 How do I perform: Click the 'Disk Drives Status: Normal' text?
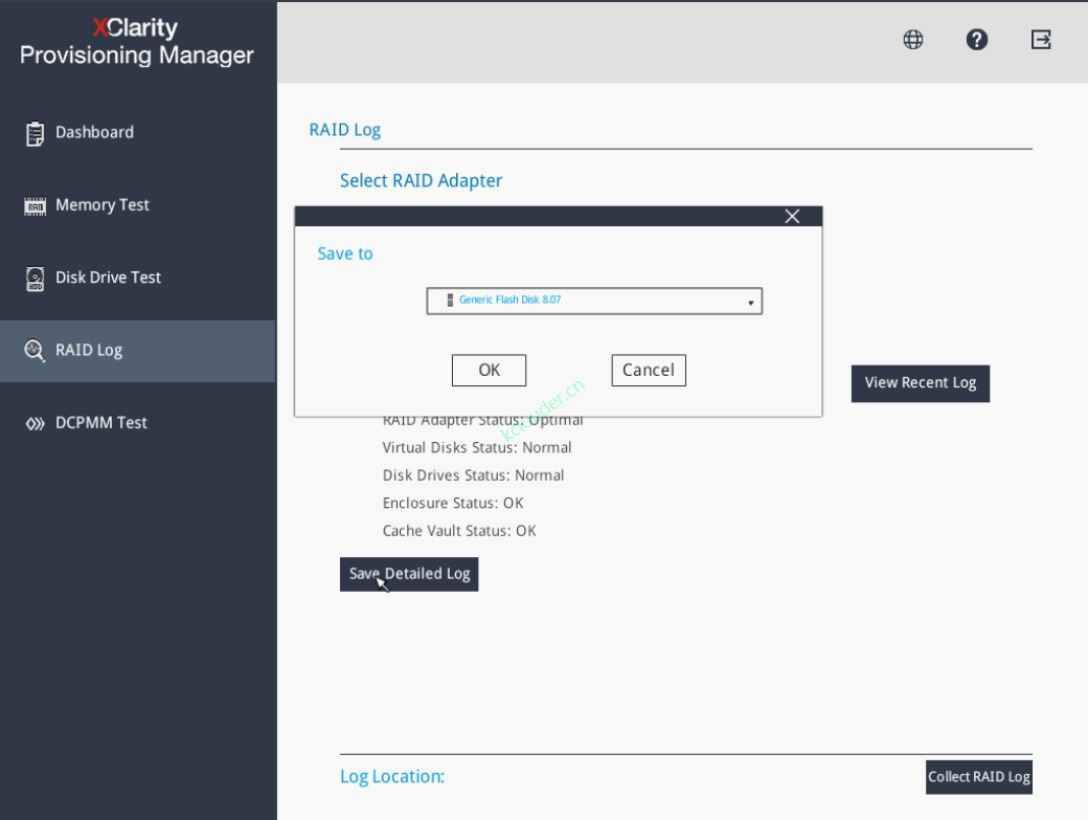point(473,476)
